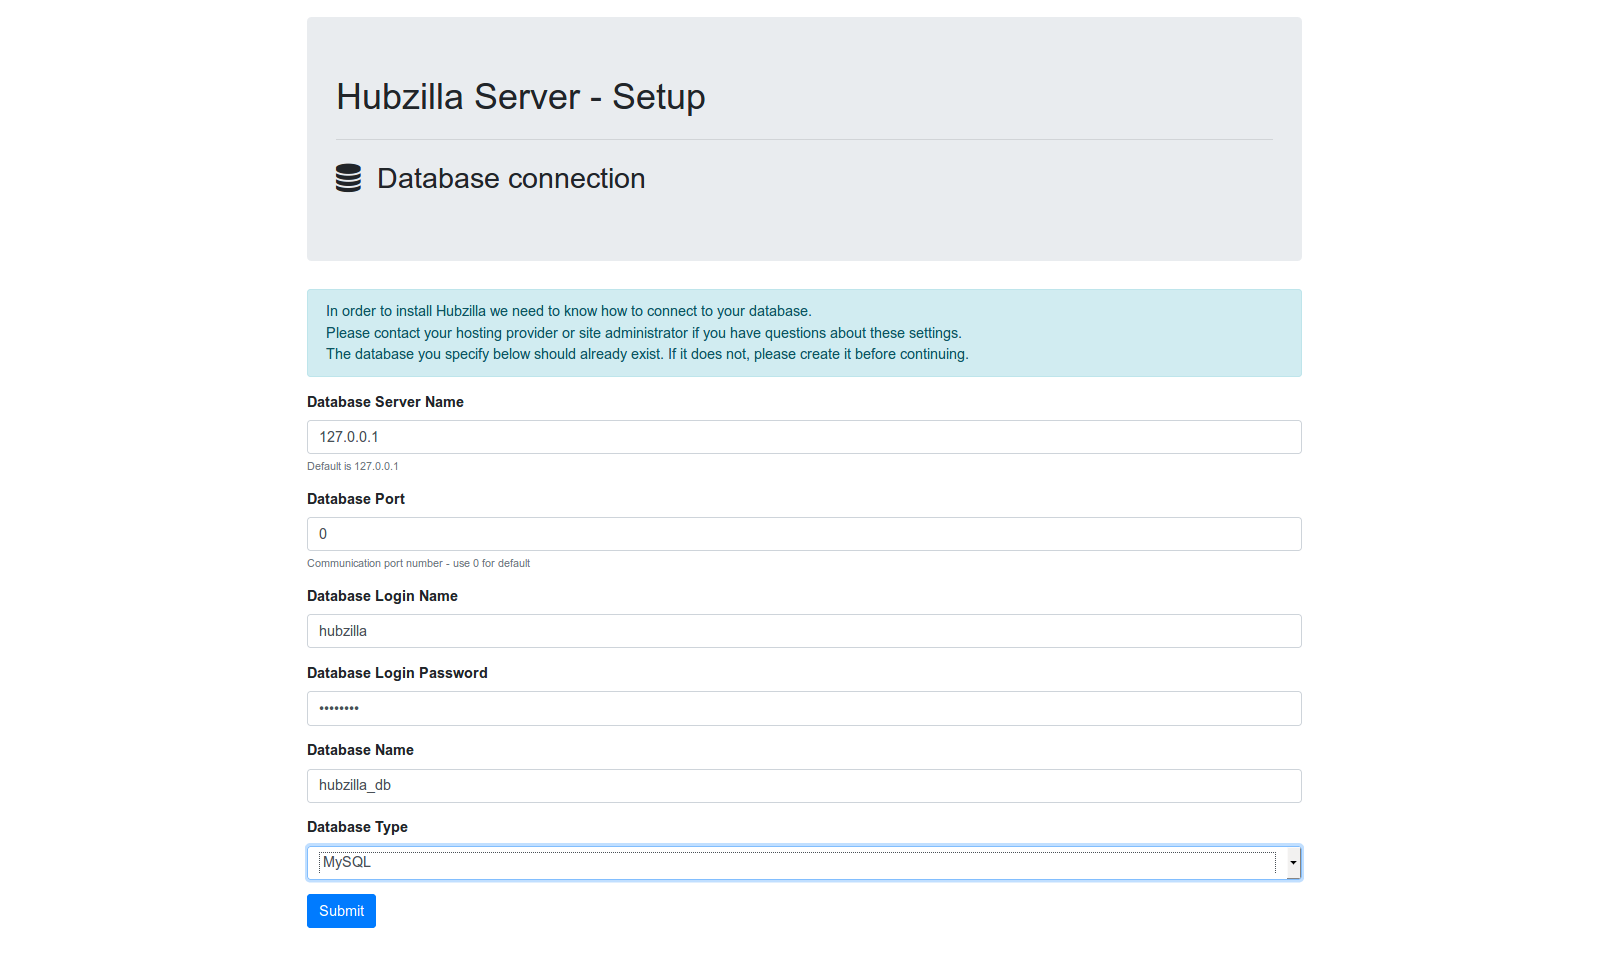Viewport: 1612px width, 980px height.
Task: Click the 'Database connection' subheading text
Action: 511,178
